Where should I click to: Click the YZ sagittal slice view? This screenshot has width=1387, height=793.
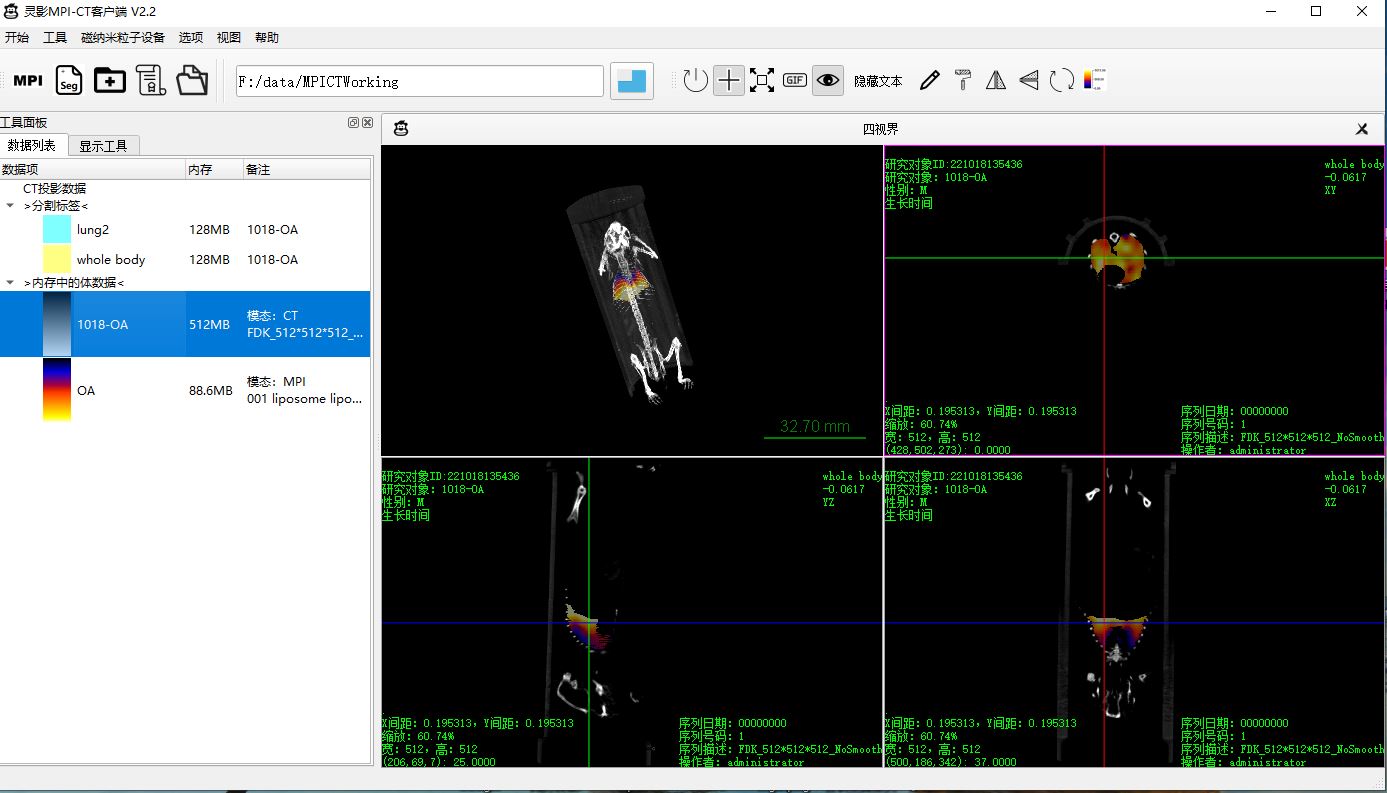(x=631, y=613)
